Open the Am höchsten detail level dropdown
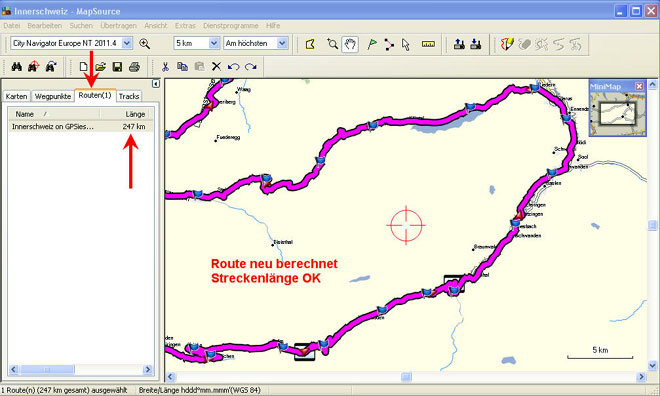 (x=282, y=43)
